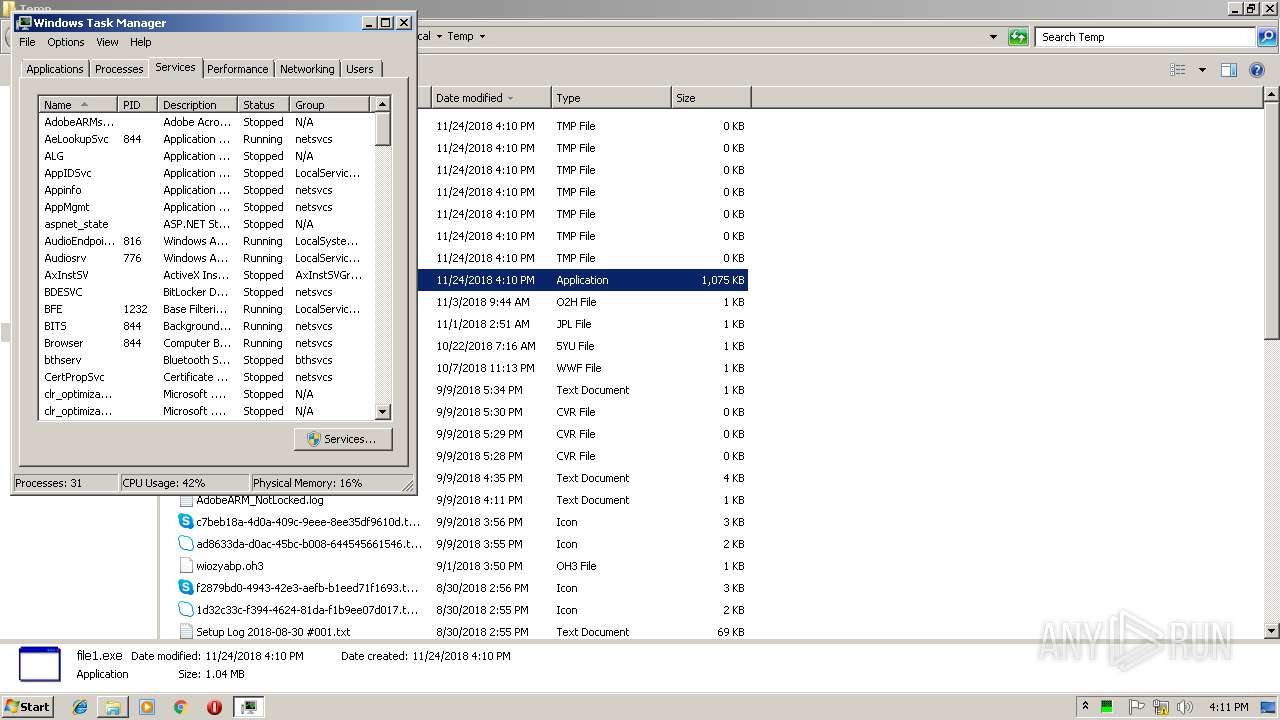The height and width of the screenshot is (720, 1280).
Task: Click Task Manager taskbar button
Action: tap(248, 707)
